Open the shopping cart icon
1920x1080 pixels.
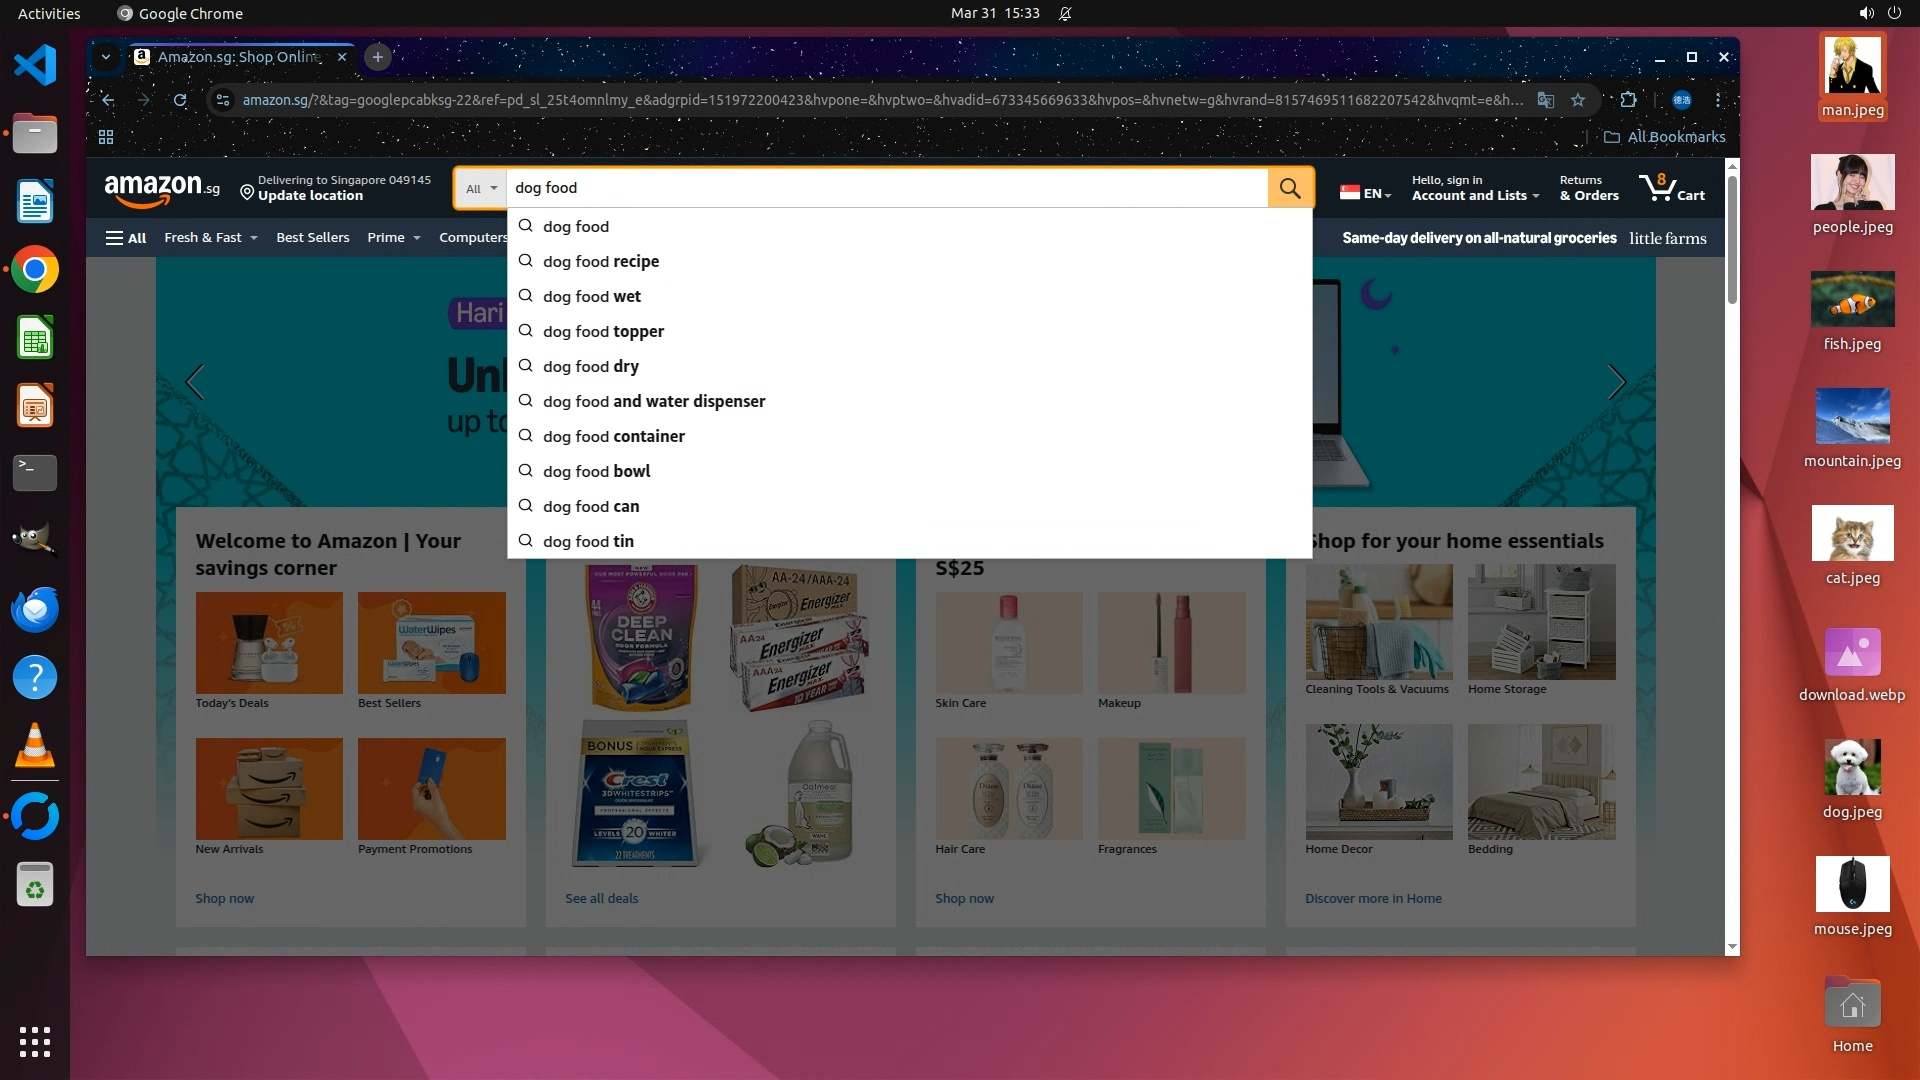[1671, 187]
